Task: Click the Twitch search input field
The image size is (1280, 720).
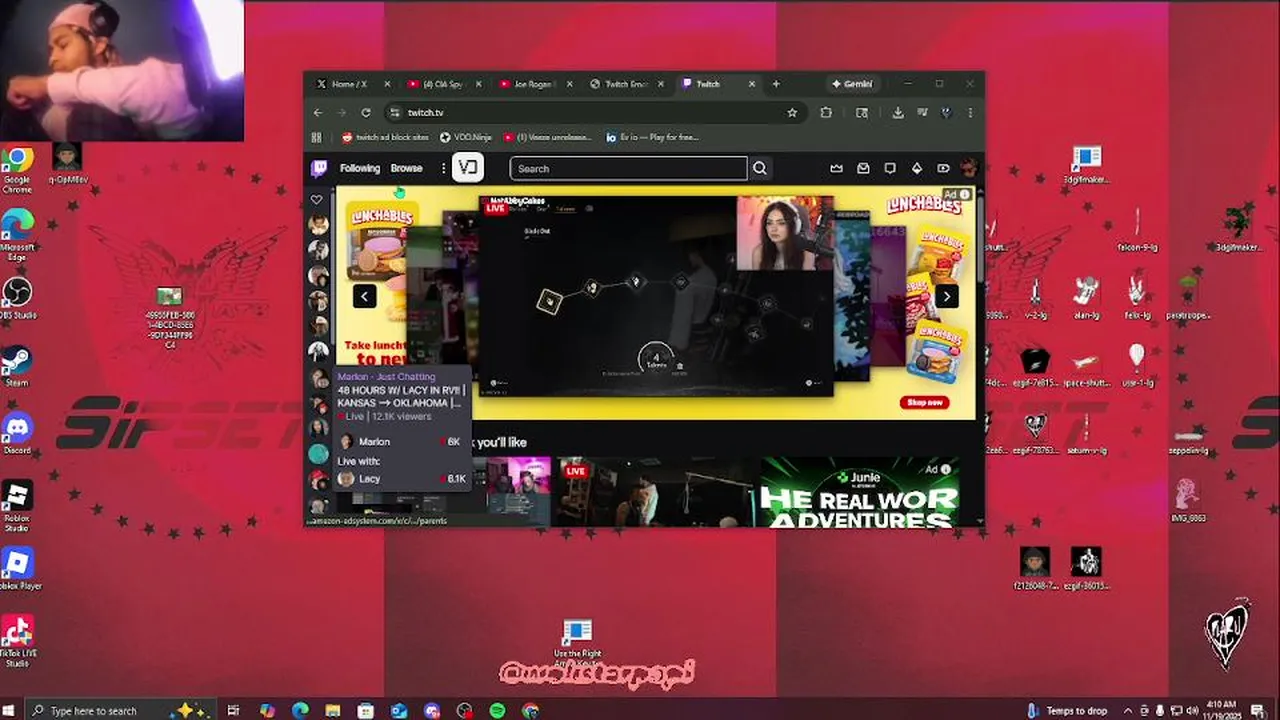Action: [x=628, y=168]
